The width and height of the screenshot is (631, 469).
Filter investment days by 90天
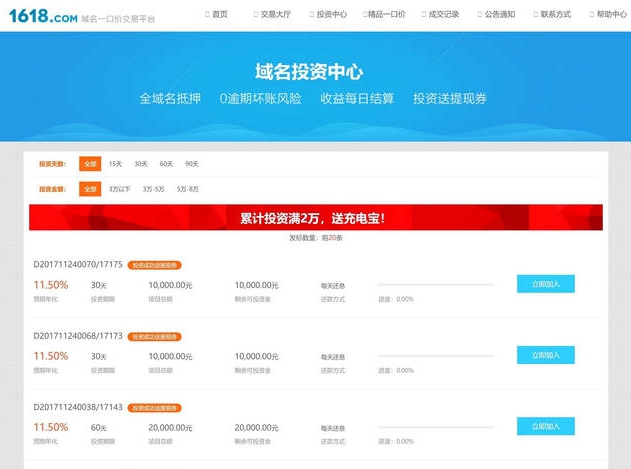[x=192, y=164]
